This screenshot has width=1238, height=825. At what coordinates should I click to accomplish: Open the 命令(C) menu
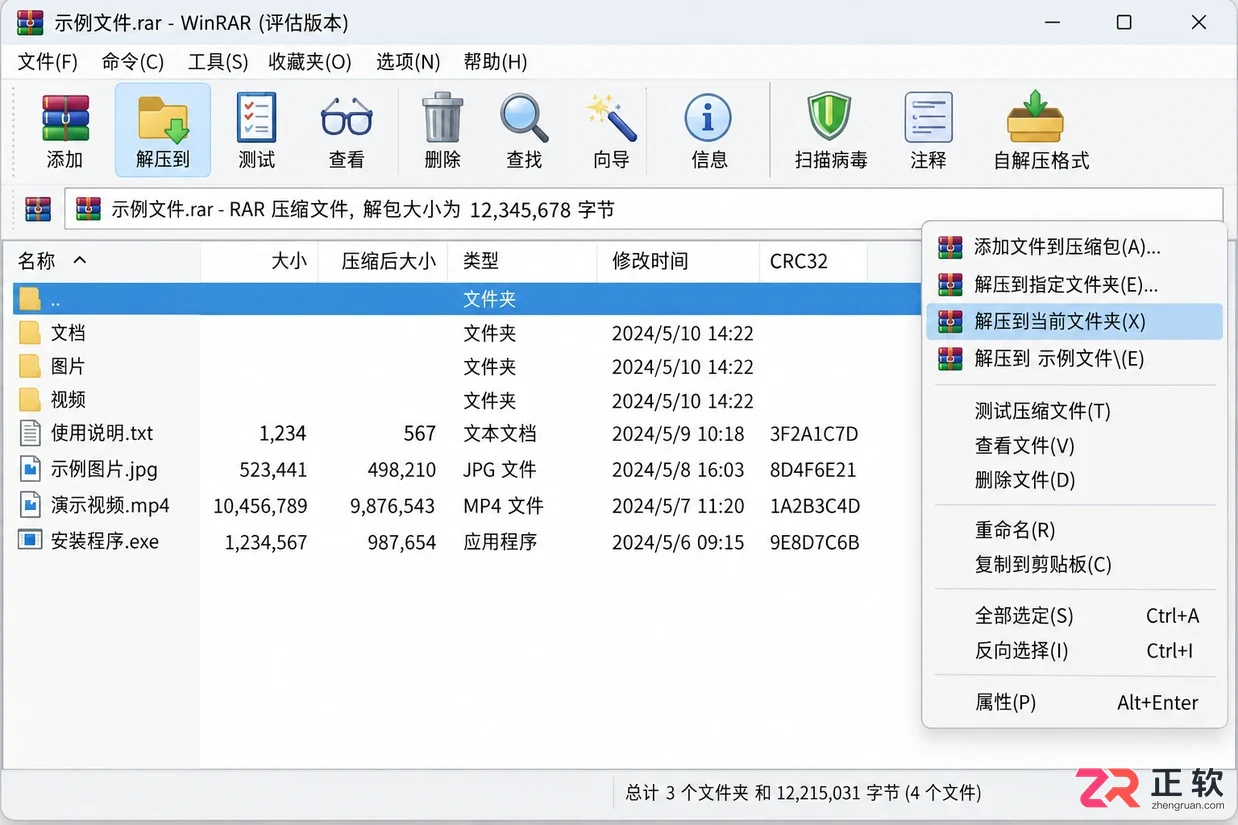click(x=133, y=62)
